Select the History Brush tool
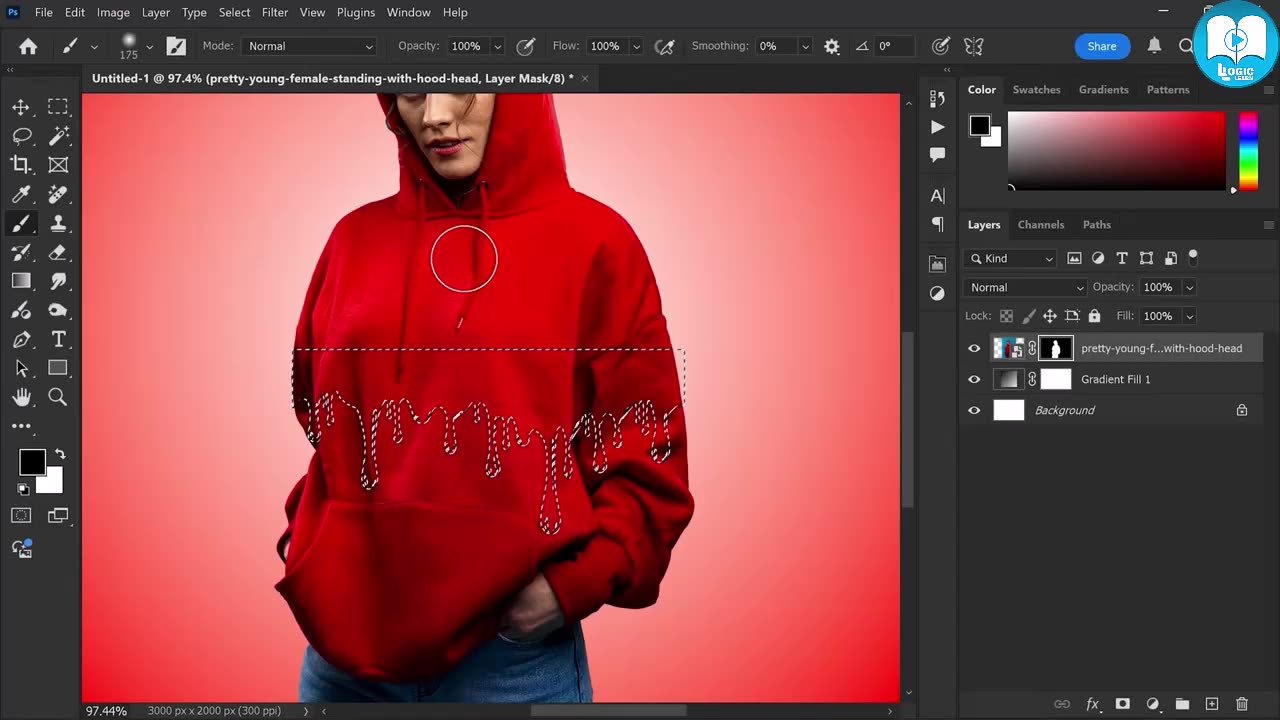Viewport: 1280px width, 720px height. 21,252
